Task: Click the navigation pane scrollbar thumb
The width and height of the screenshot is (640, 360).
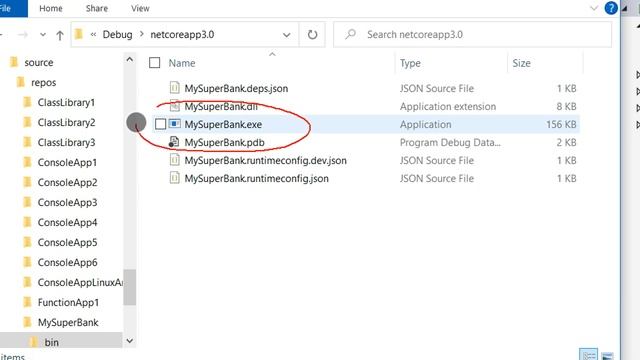Action: [x=130, y=287]
